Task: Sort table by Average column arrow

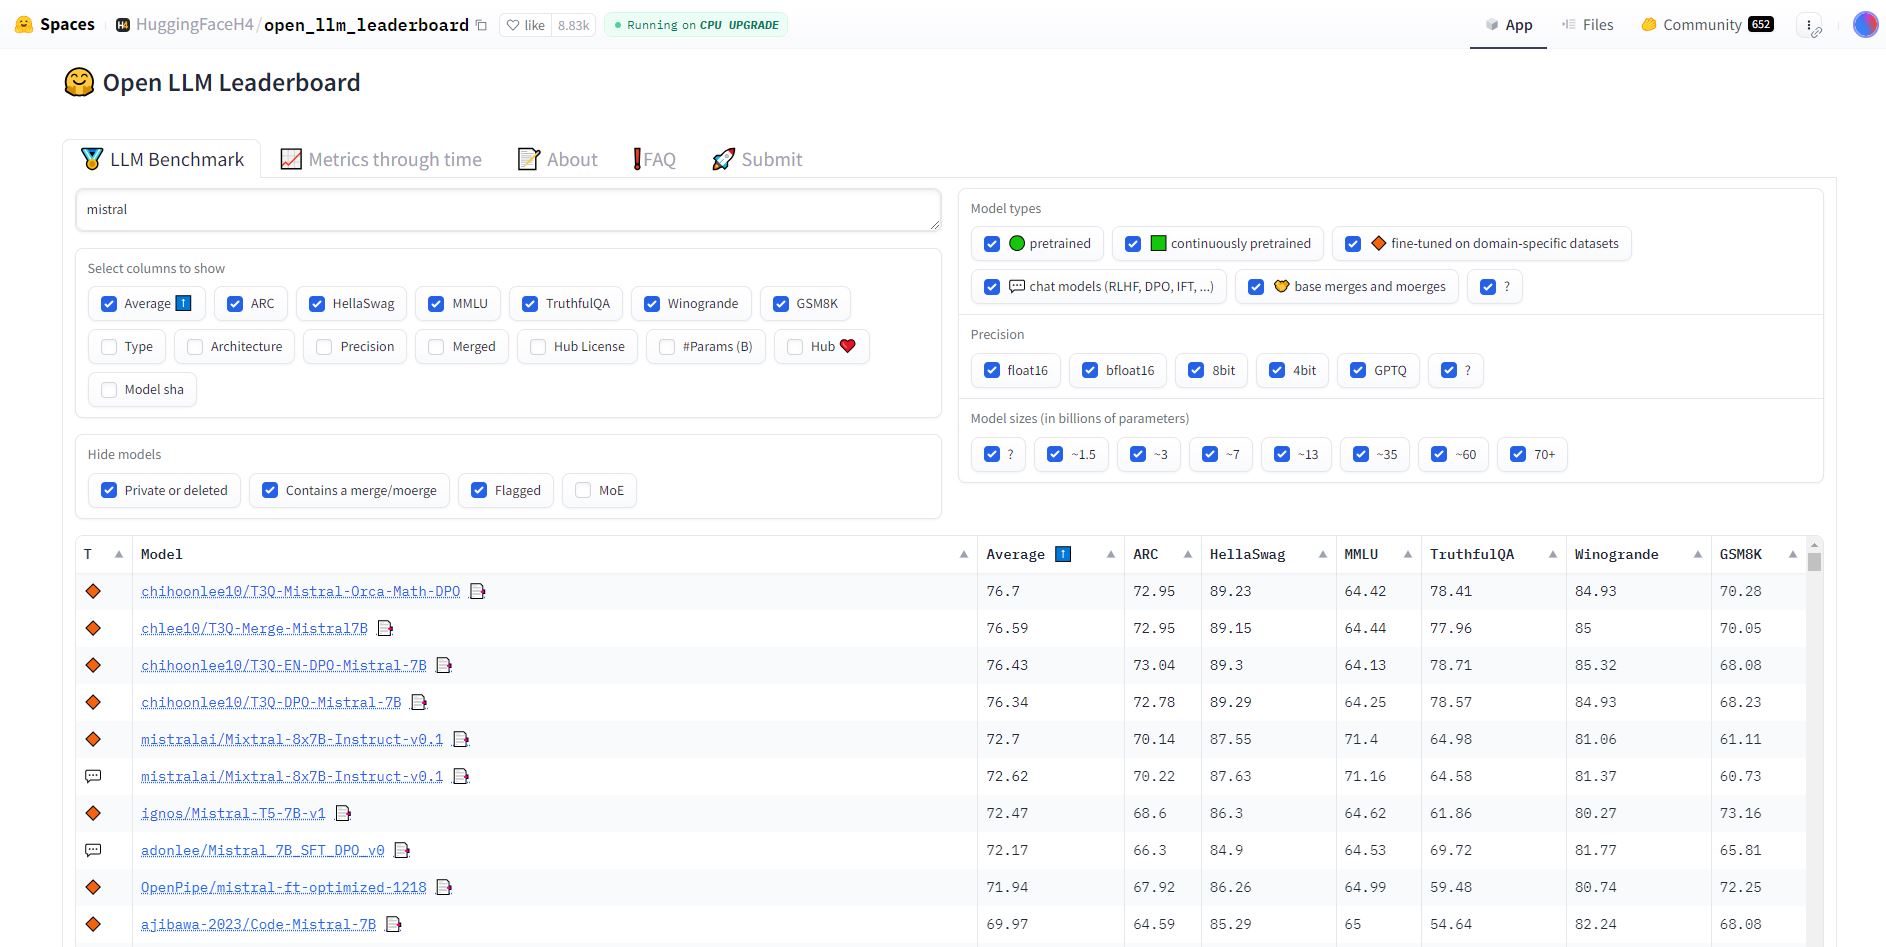Action: [x=1110, y=555]
